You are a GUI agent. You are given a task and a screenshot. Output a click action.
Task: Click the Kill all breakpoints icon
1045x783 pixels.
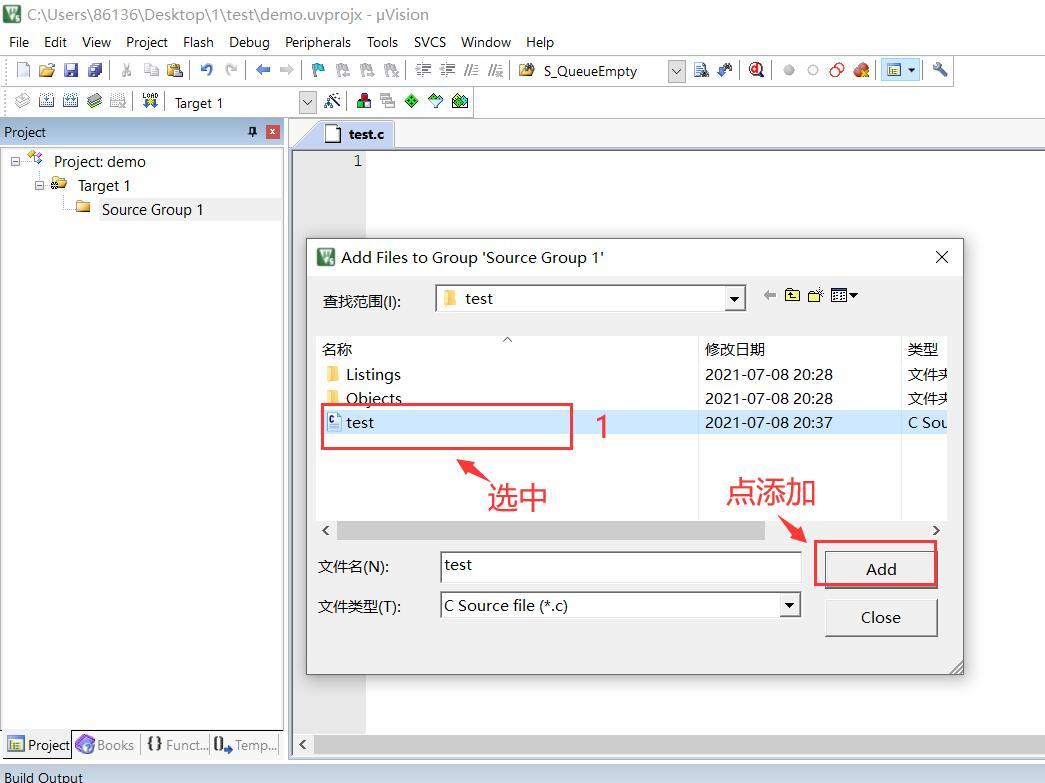coord(861,70)
